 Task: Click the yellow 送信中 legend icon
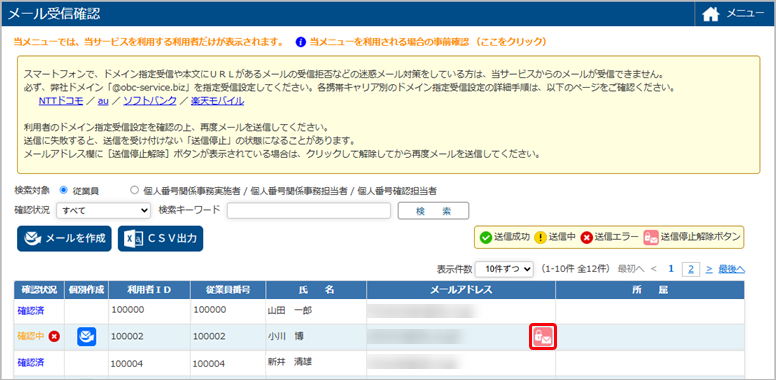[x=541, y=238]
